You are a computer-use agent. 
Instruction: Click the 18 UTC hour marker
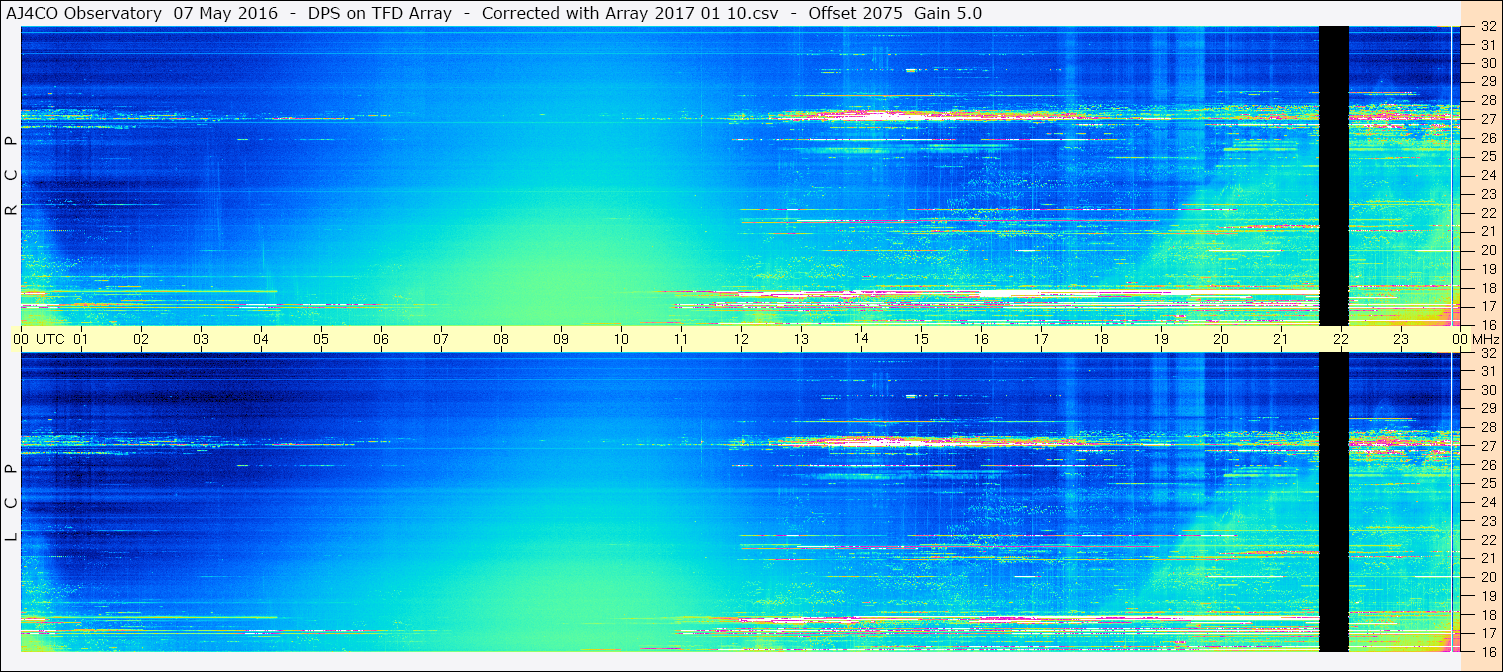click(1101, 339)
